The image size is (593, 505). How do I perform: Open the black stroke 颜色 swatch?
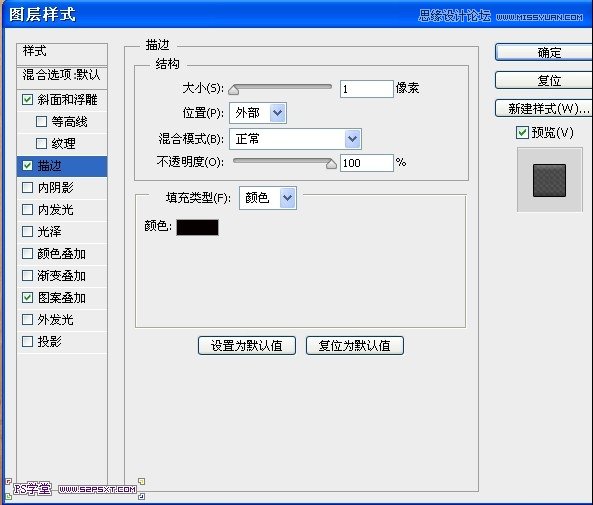197,227
